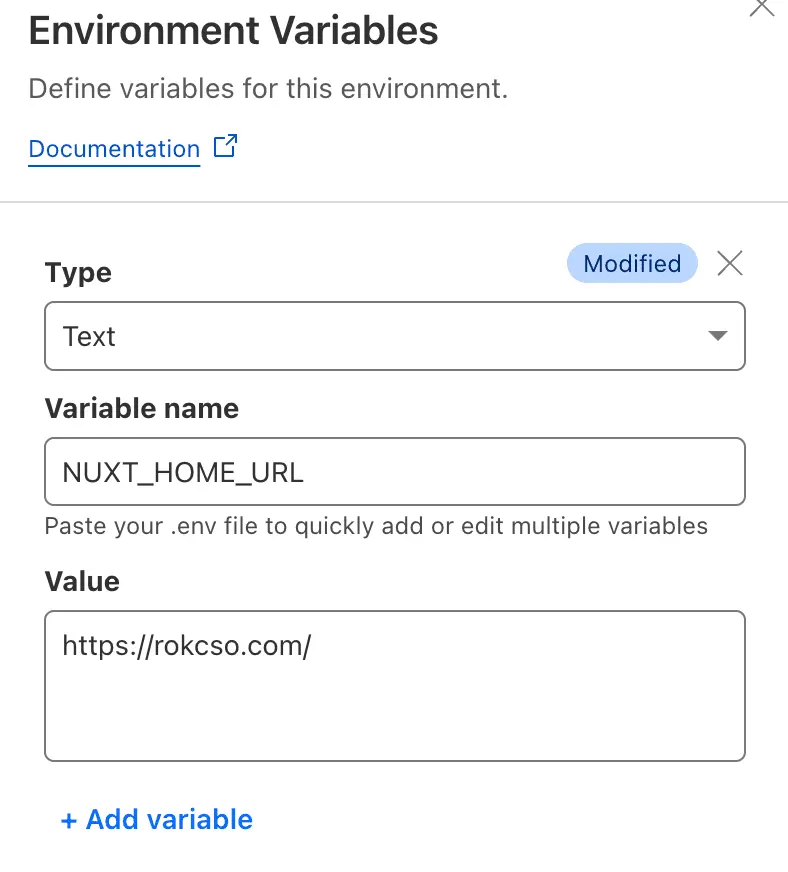
Task: Remove the NUXT_HOME_URL variable with X icon
Action: point(730,263)
